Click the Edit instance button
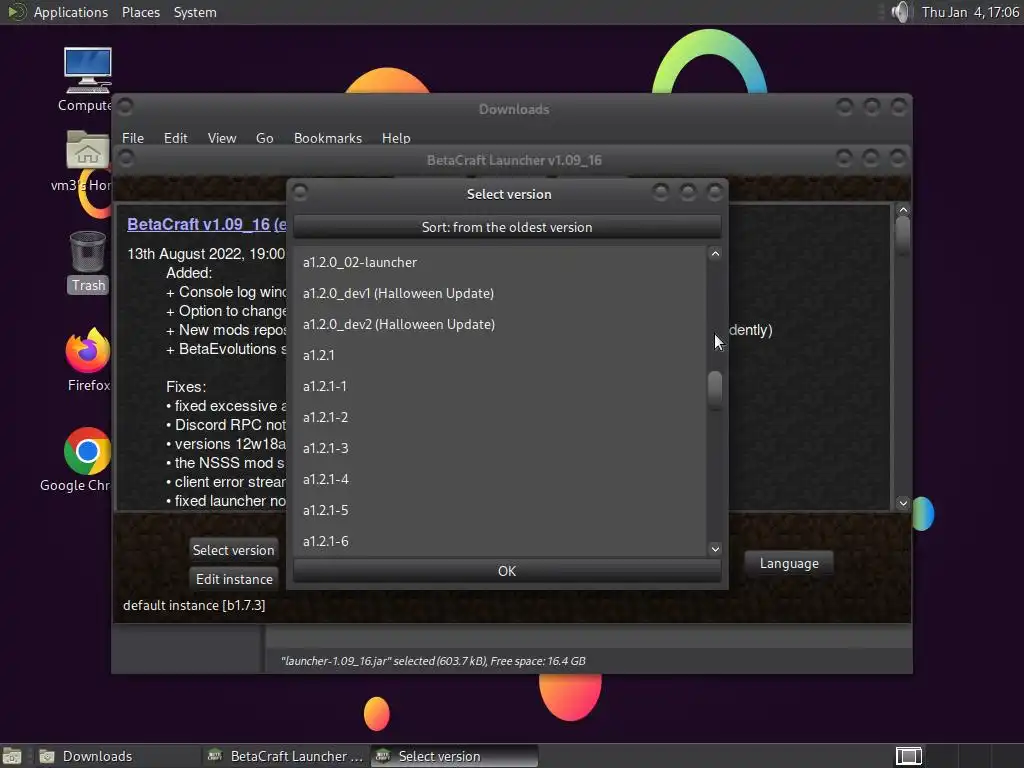The width and height of the screenshot is (1024, 768). point(233,579)
